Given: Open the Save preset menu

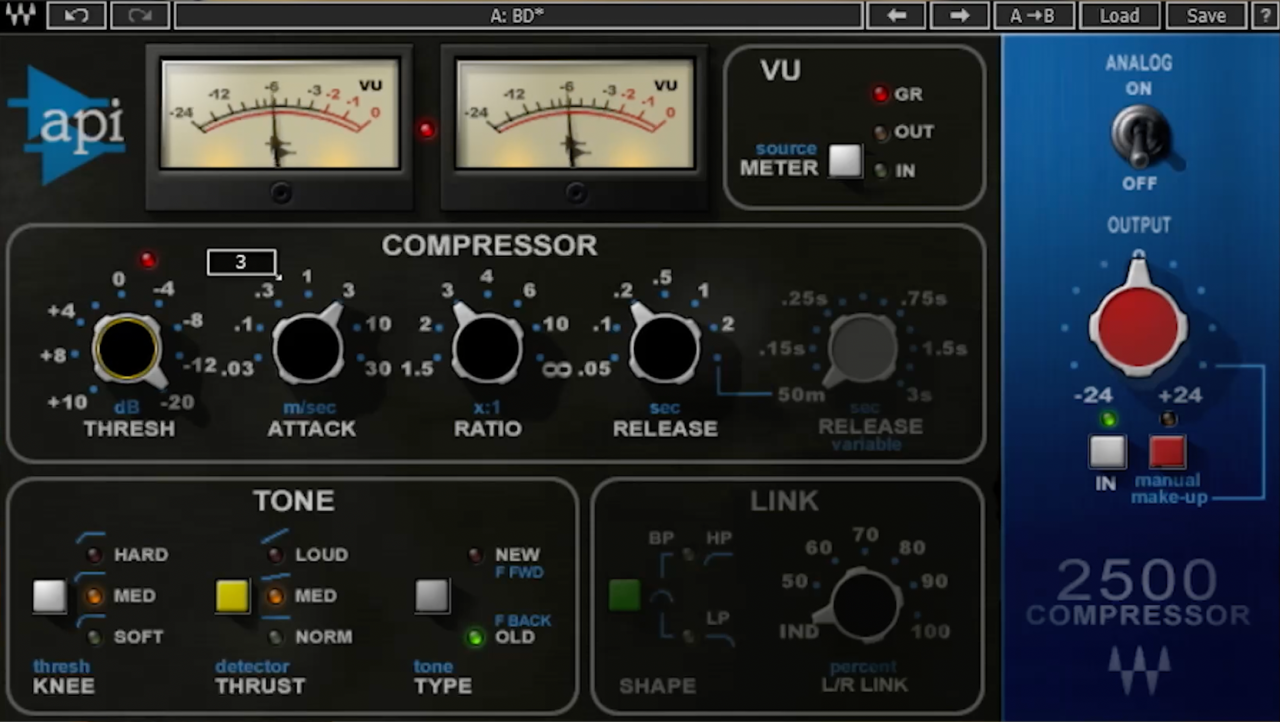Looking at the screenshot, I should point(1206,15).
